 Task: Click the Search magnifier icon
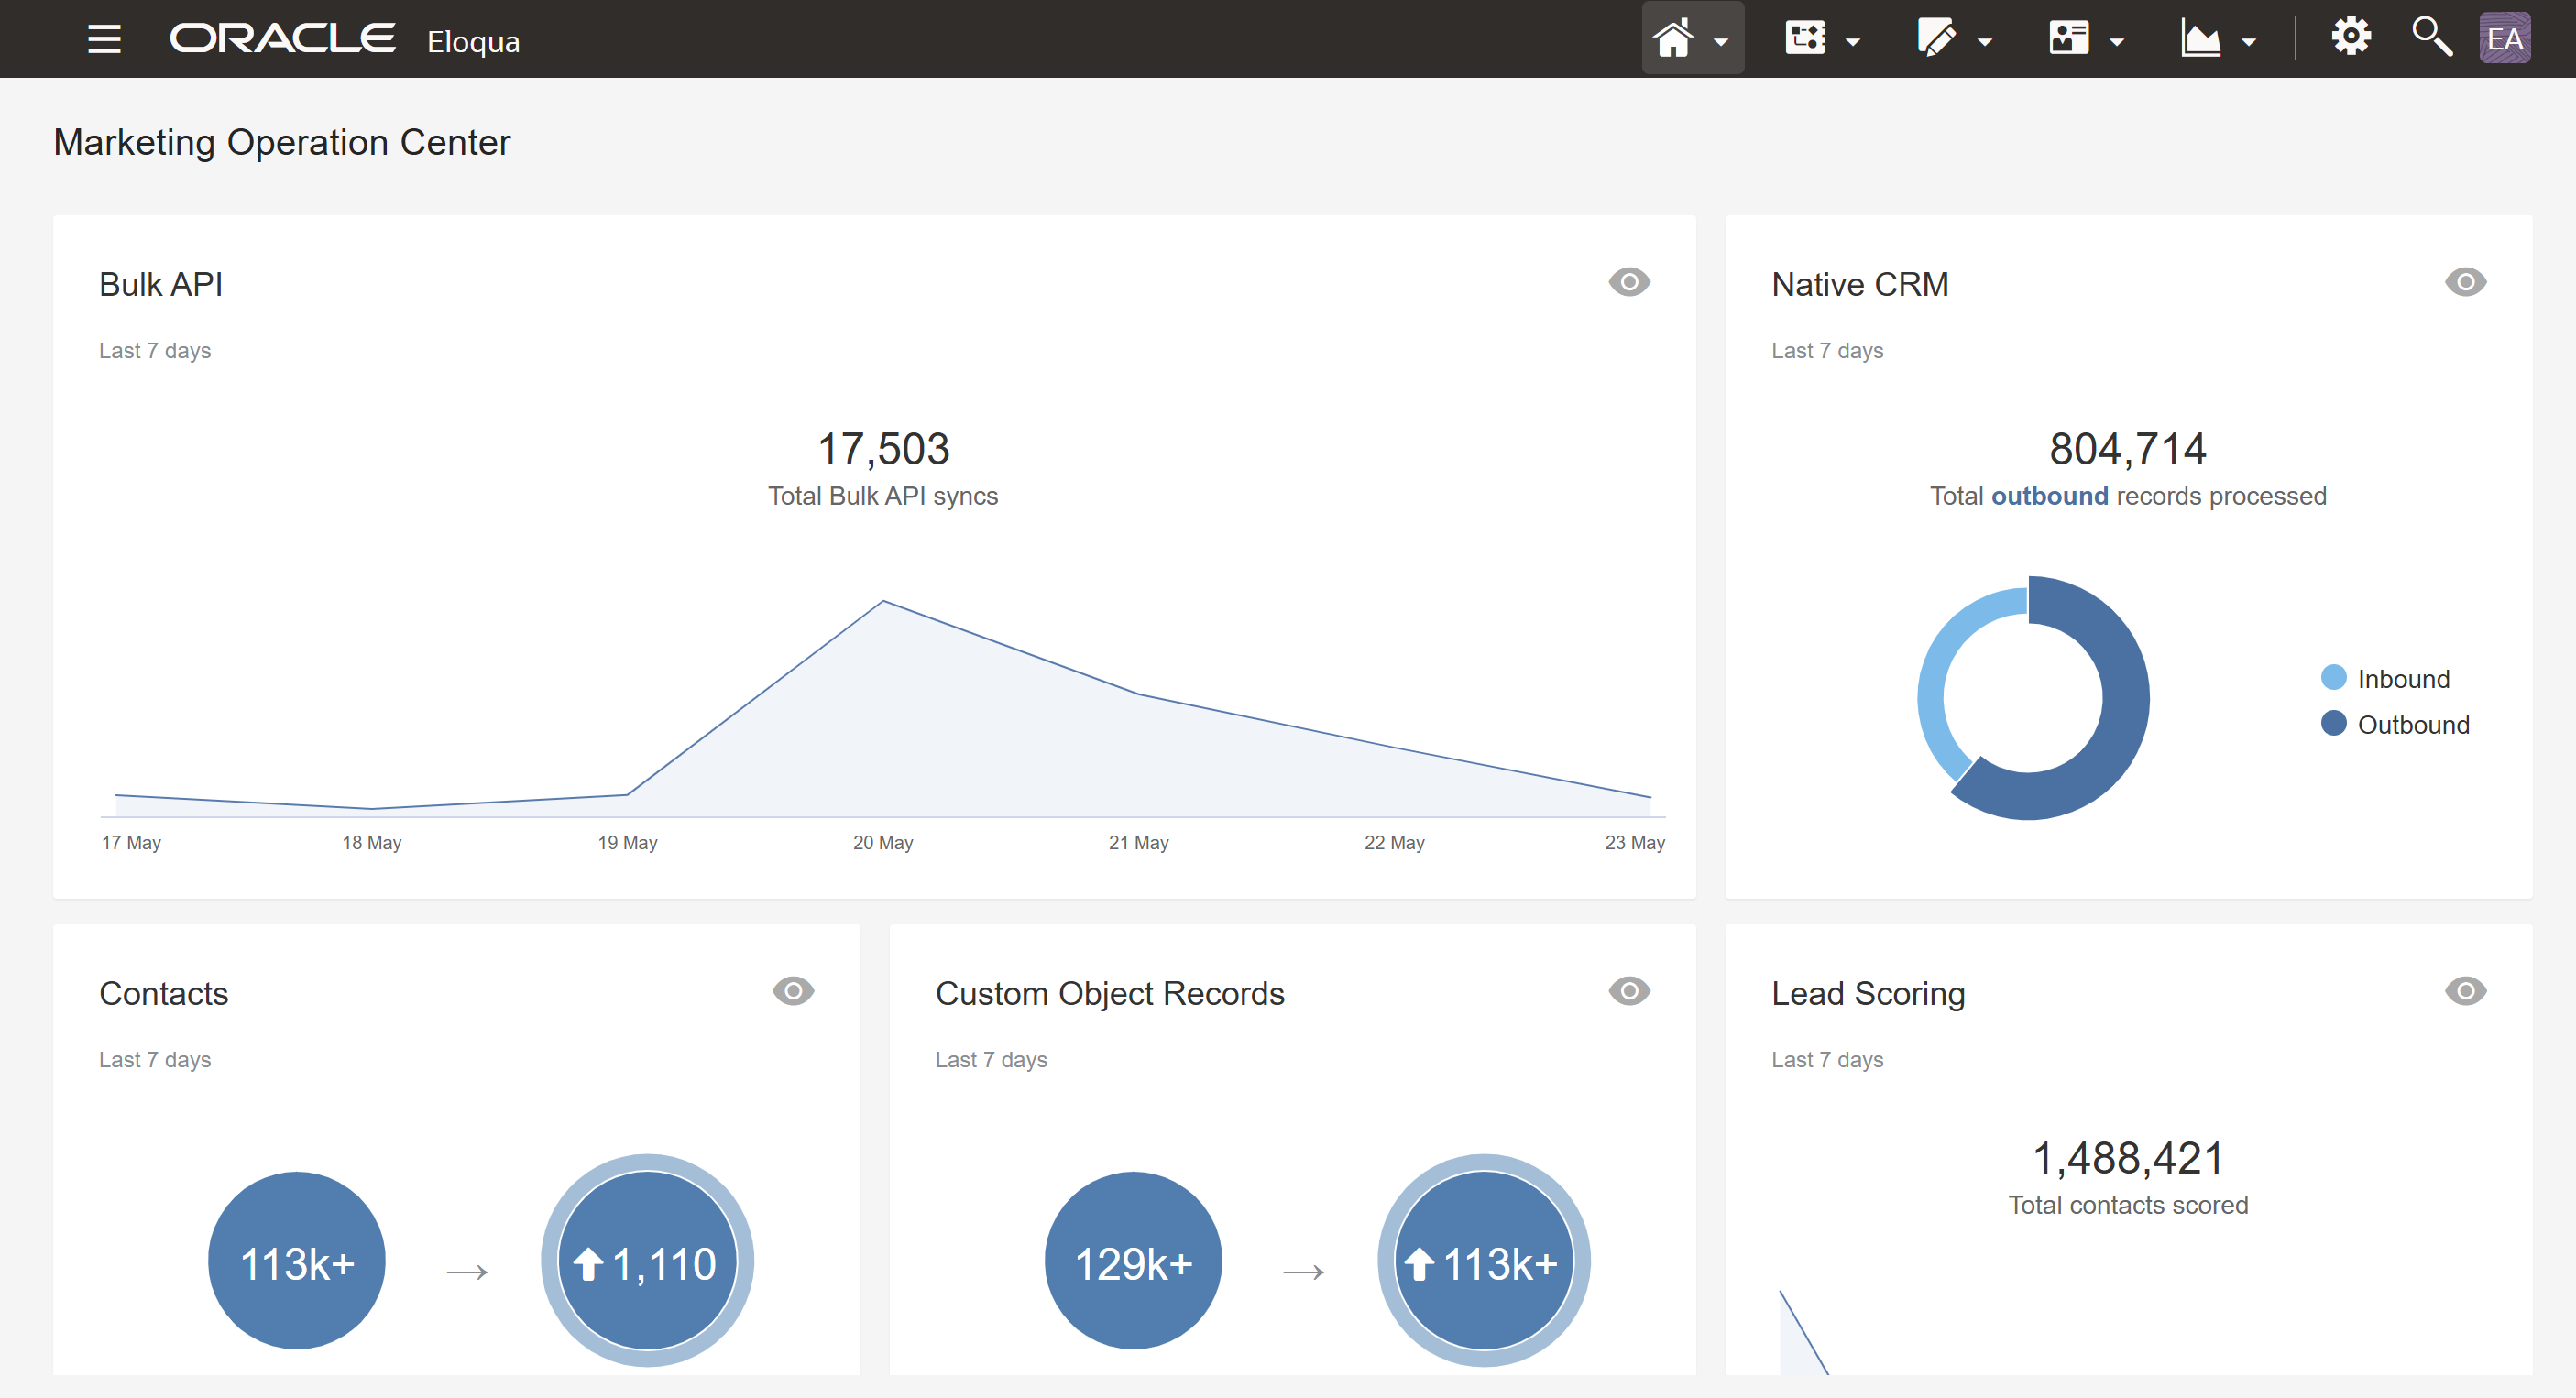[x=2432, y=37]
